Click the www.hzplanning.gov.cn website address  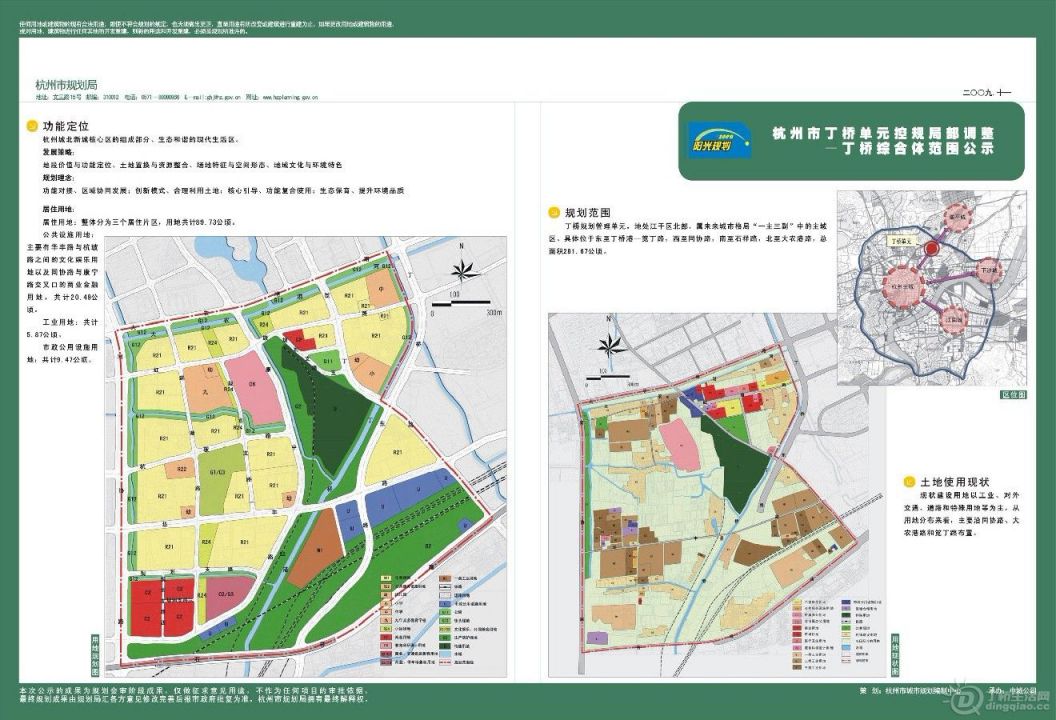[288, 98]
